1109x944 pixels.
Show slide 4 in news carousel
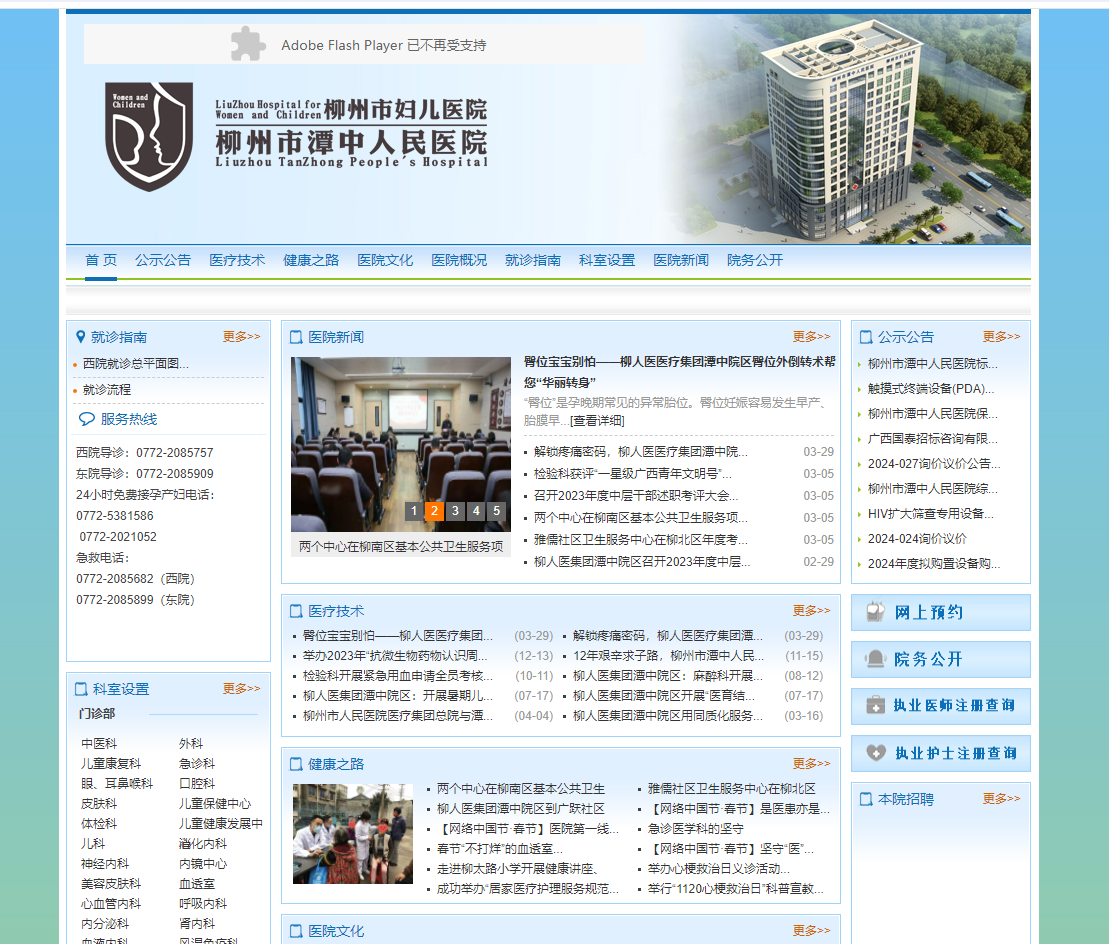[476, 511]
